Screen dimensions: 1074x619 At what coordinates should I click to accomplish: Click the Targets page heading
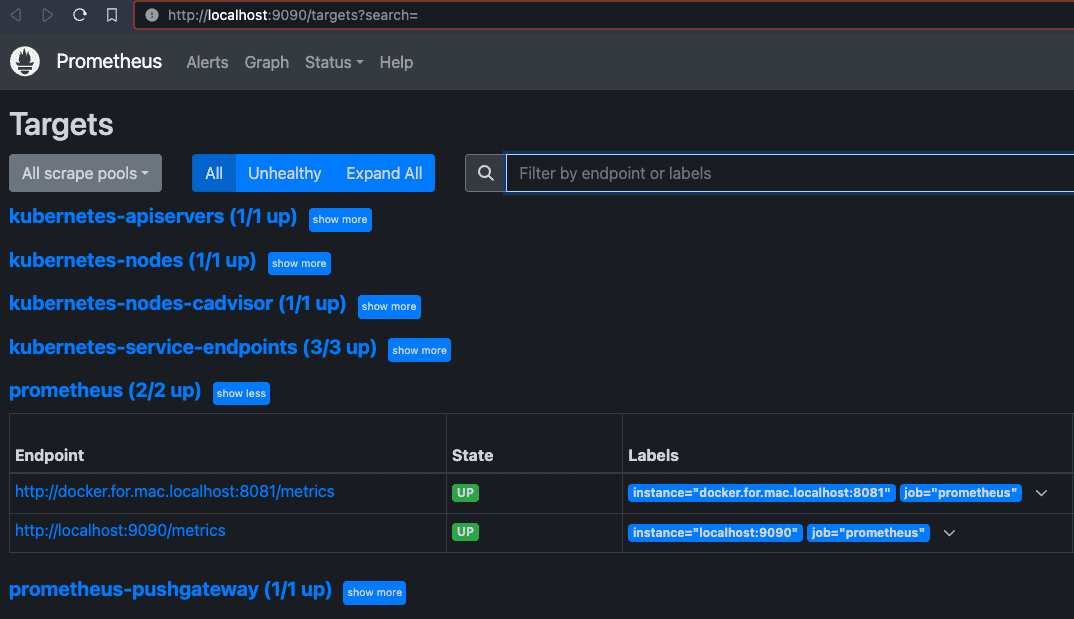62,125
